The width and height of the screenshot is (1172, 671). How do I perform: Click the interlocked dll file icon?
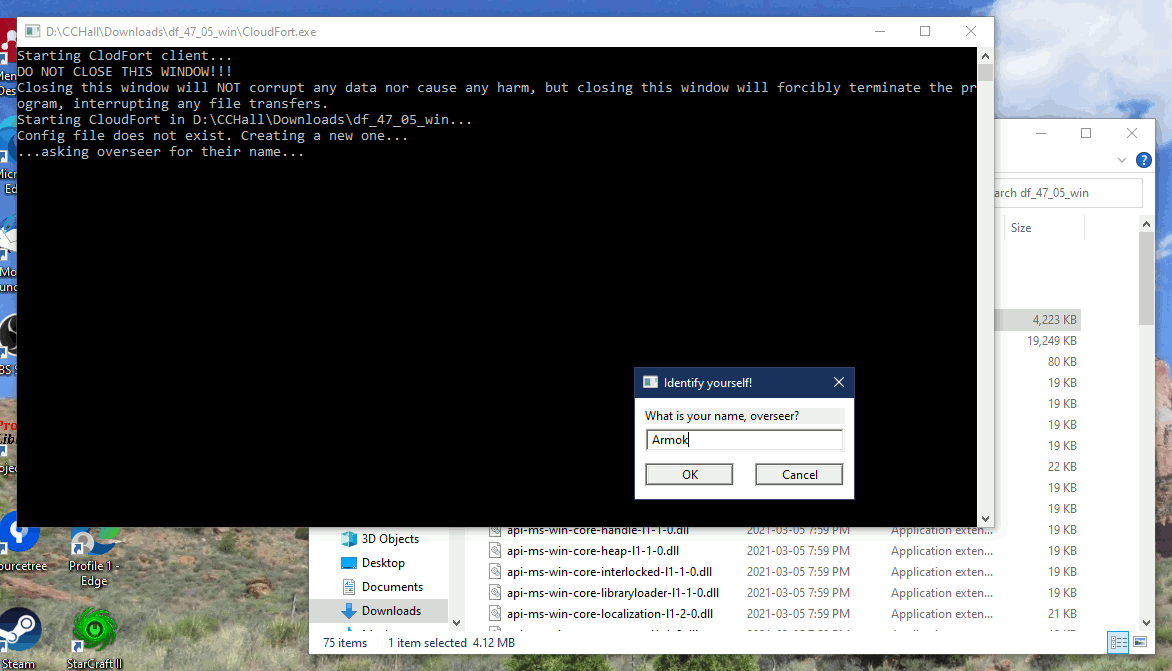tap(495, 572)
